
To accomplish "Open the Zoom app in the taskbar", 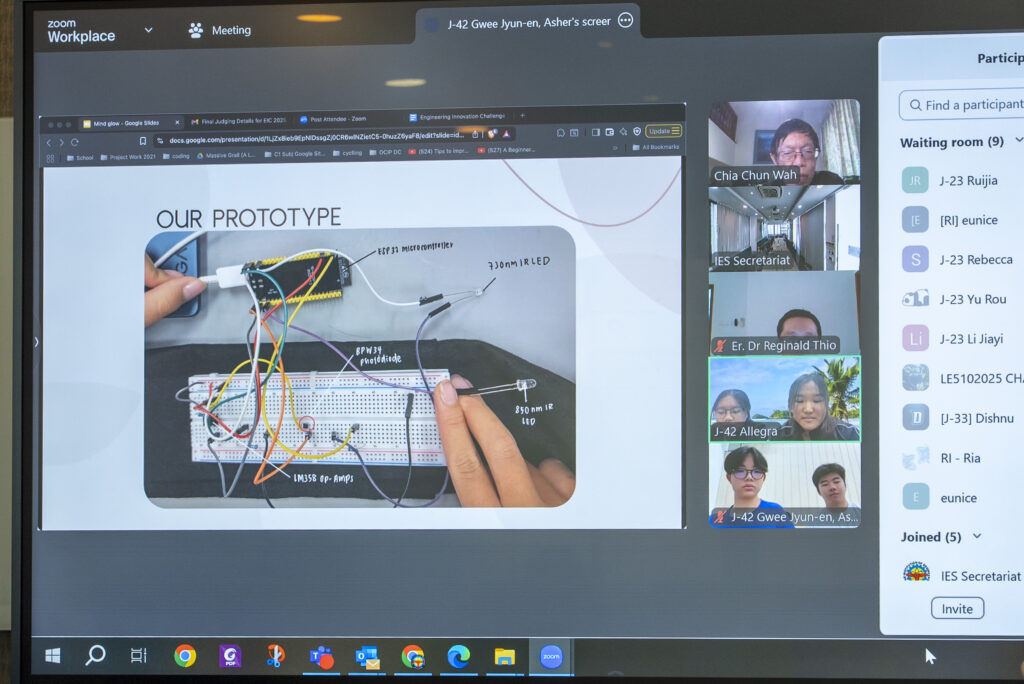I will coord(551,657).
